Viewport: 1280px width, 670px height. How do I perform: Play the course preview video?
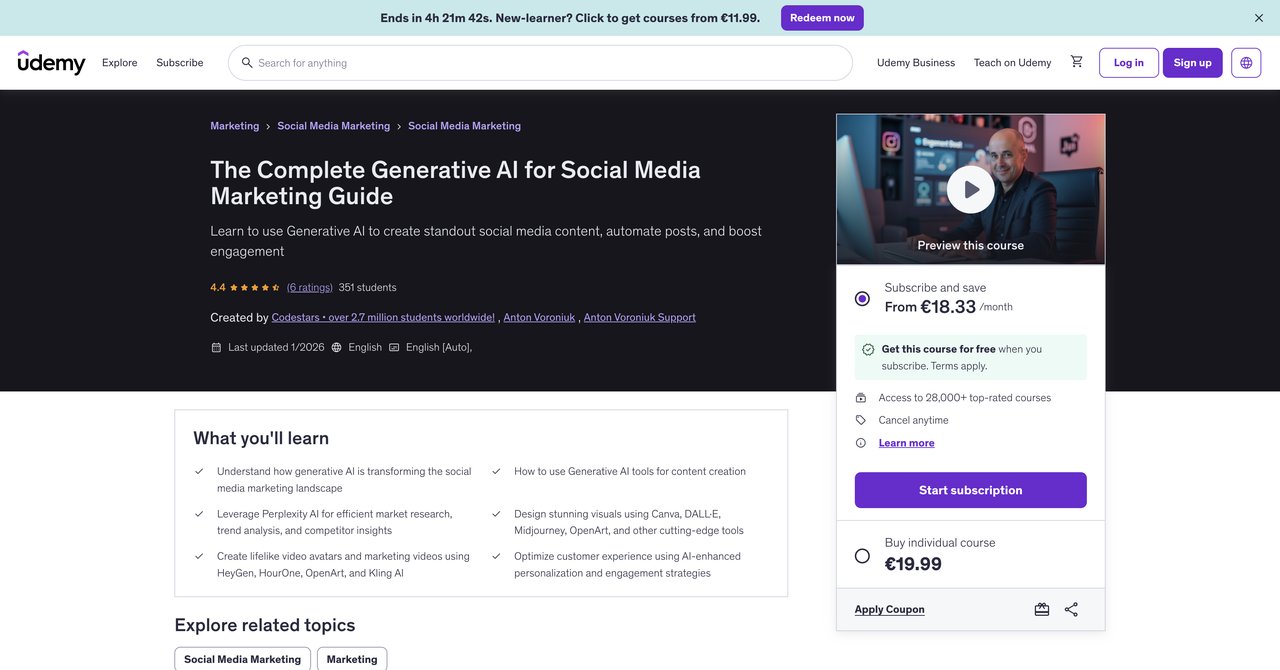coord(971,189)
